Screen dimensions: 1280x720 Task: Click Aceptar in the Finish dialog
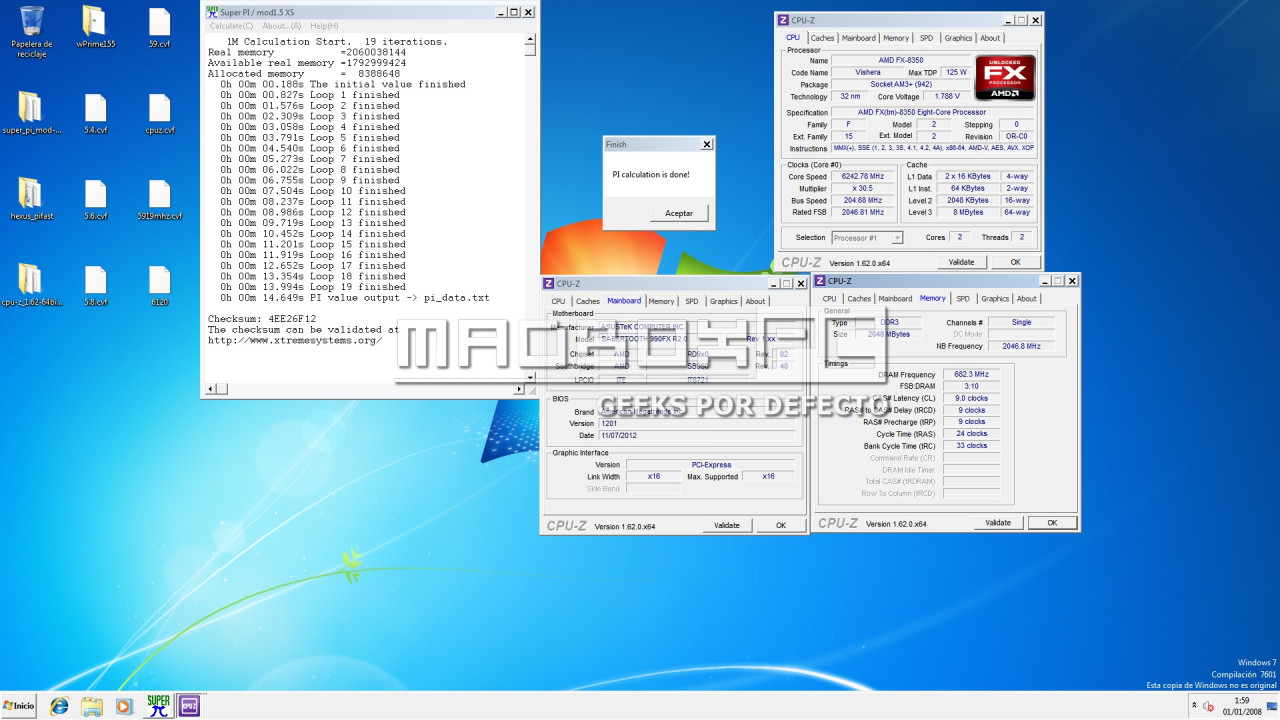[x=679, y=213]
